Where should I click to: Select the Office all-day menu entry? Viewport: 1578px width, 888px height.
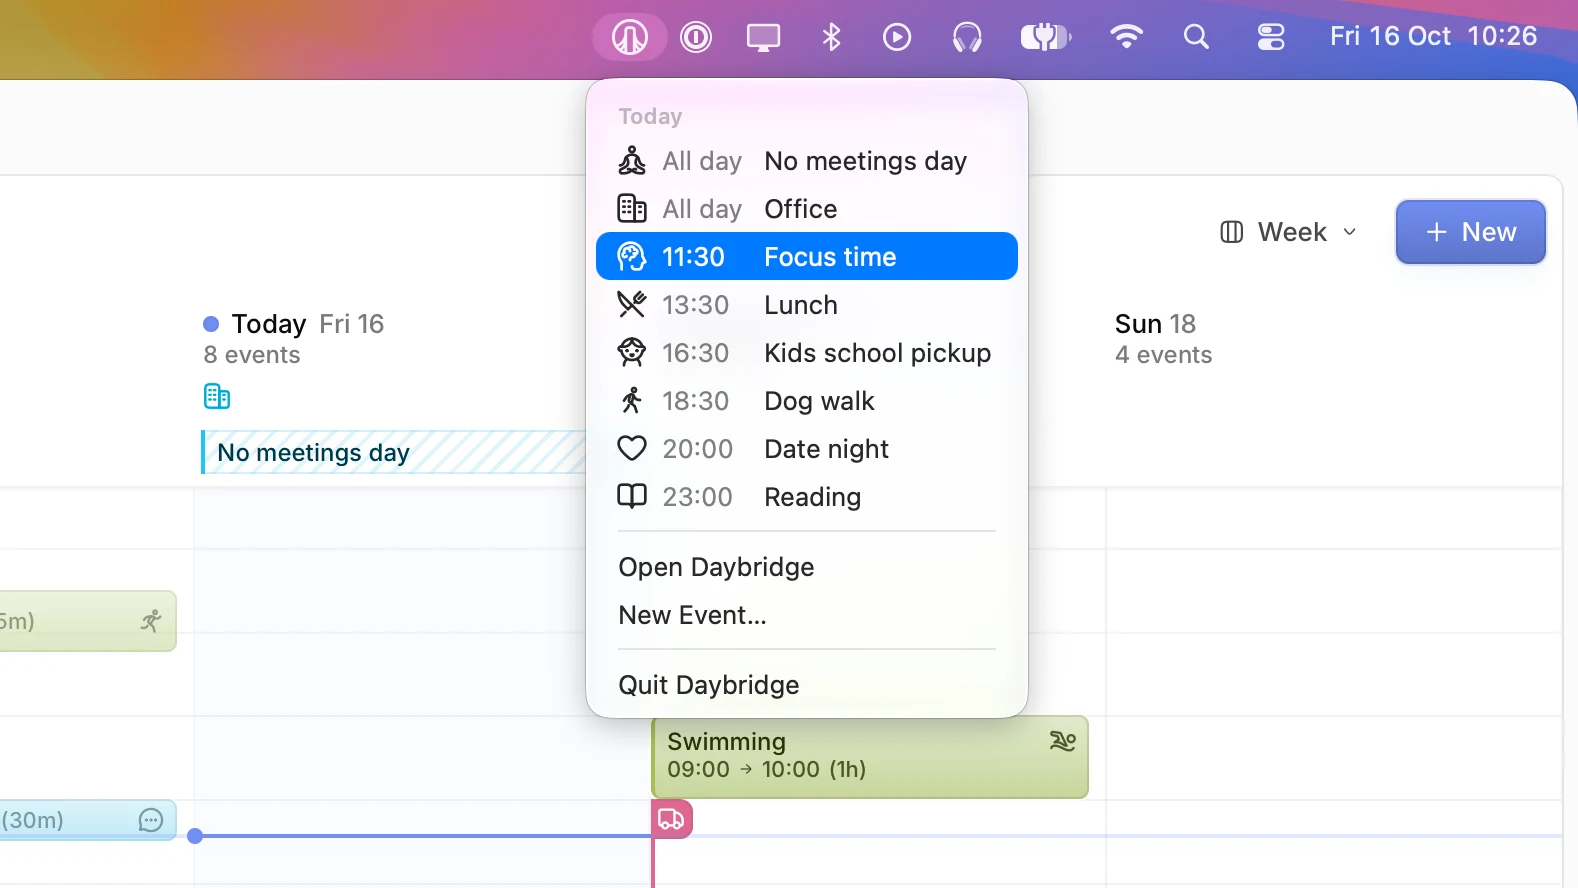[x=807, y=209]
